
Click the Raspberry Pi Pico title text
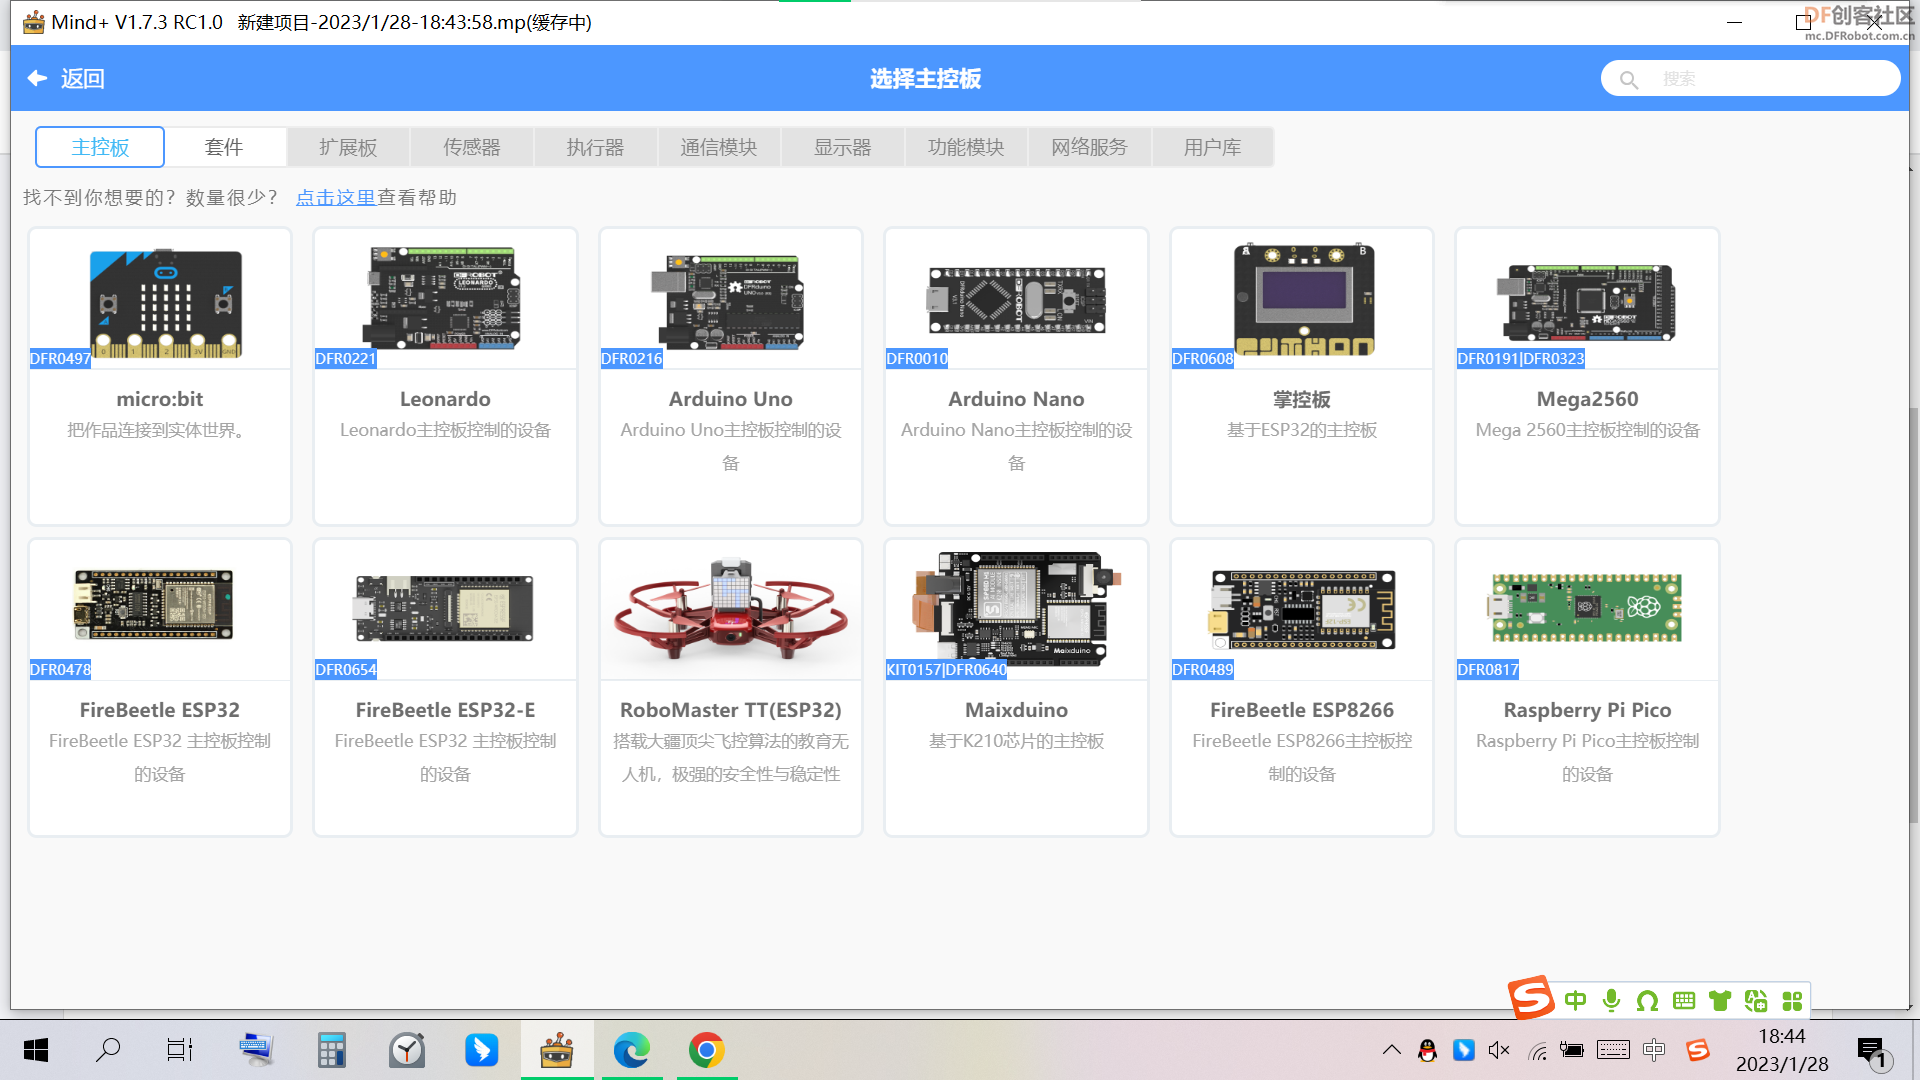(1587, 710)
